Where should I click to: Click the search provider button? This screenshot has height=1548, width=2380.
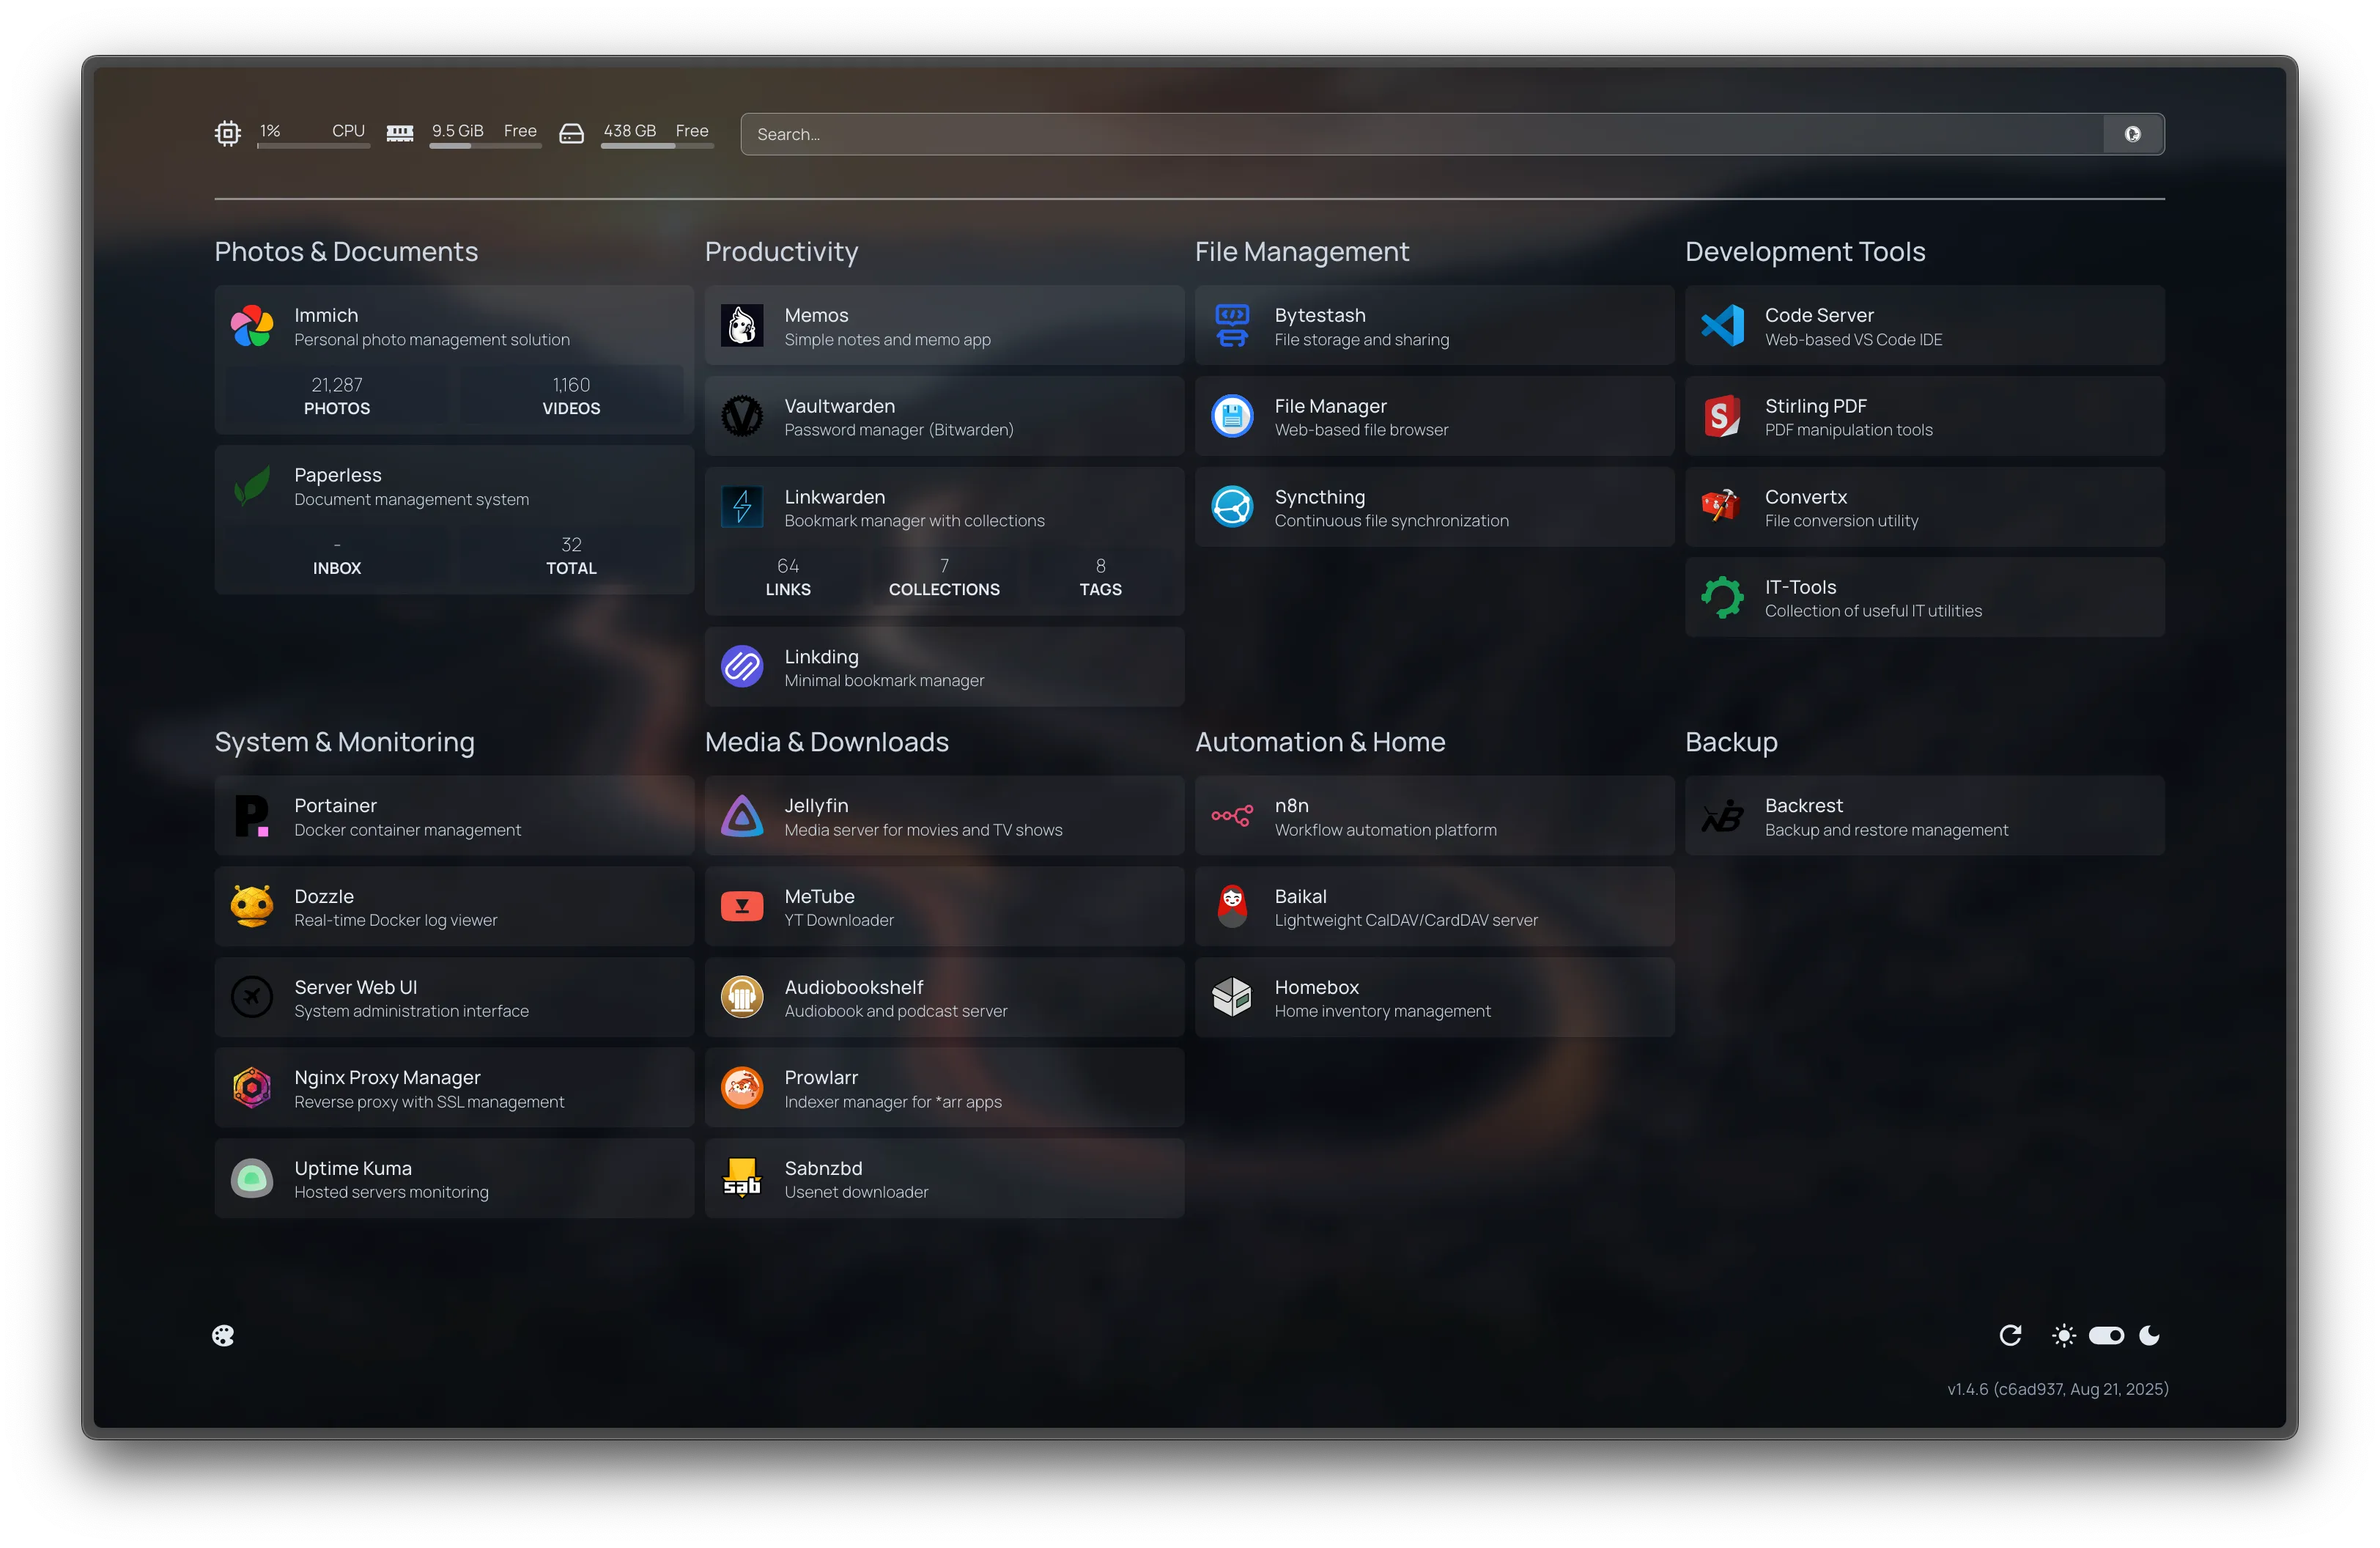click(x=2133, y=134)
